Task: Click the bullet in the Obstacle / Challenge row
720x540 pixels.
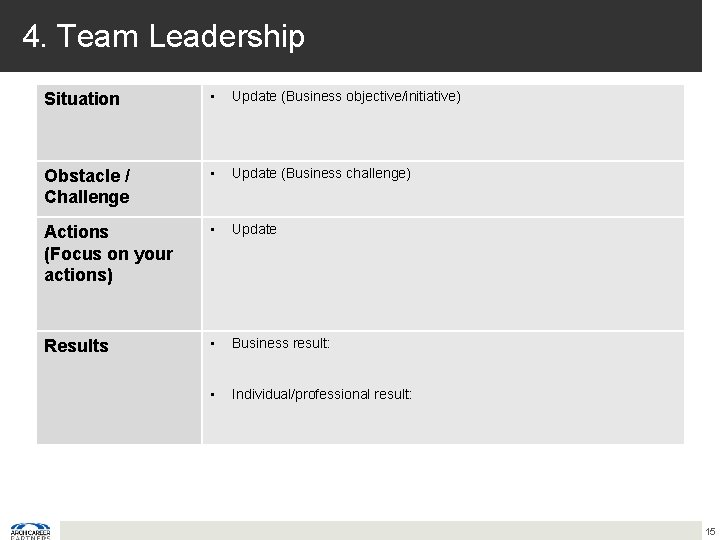Action: [x=213, y=174]
